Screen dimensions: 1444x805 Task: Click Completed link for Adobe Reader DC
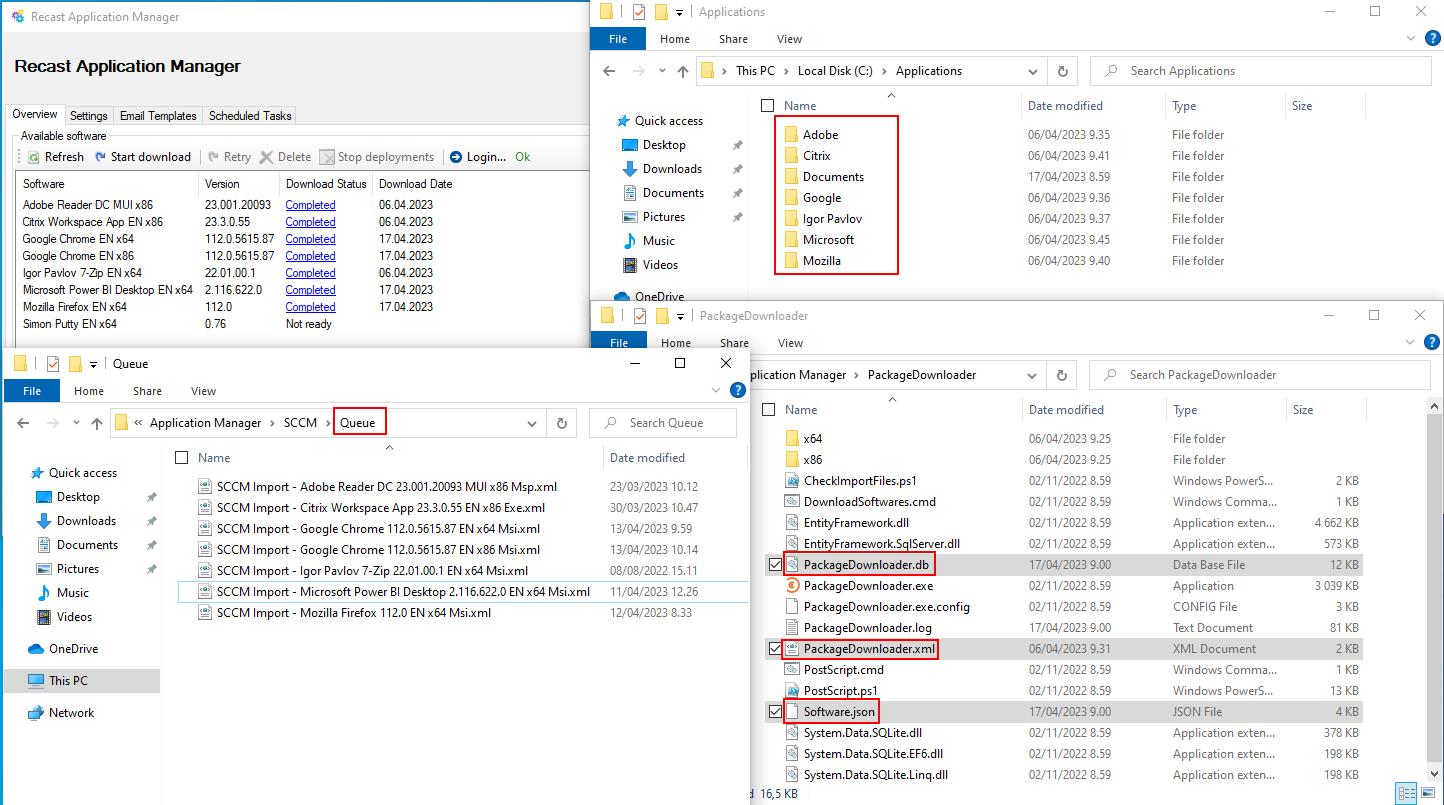310,205
